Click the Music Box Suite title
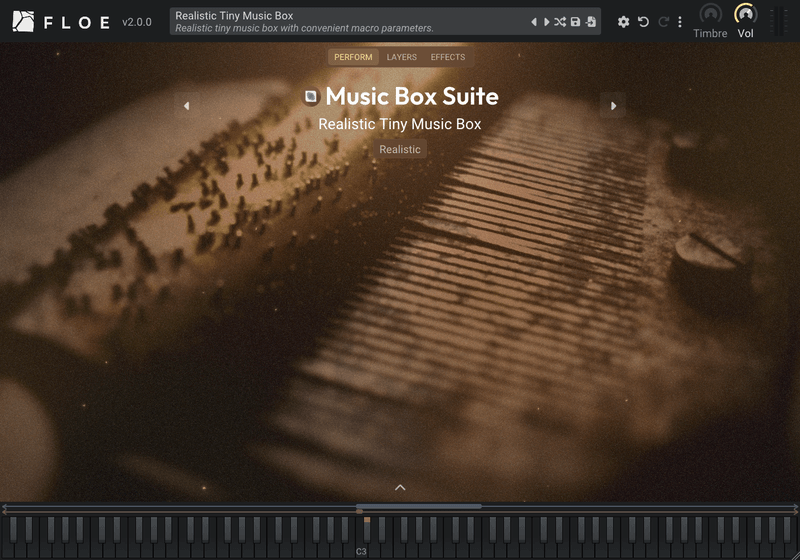The width and height of the screenshot is (800, 560). (x=412, y=96)
